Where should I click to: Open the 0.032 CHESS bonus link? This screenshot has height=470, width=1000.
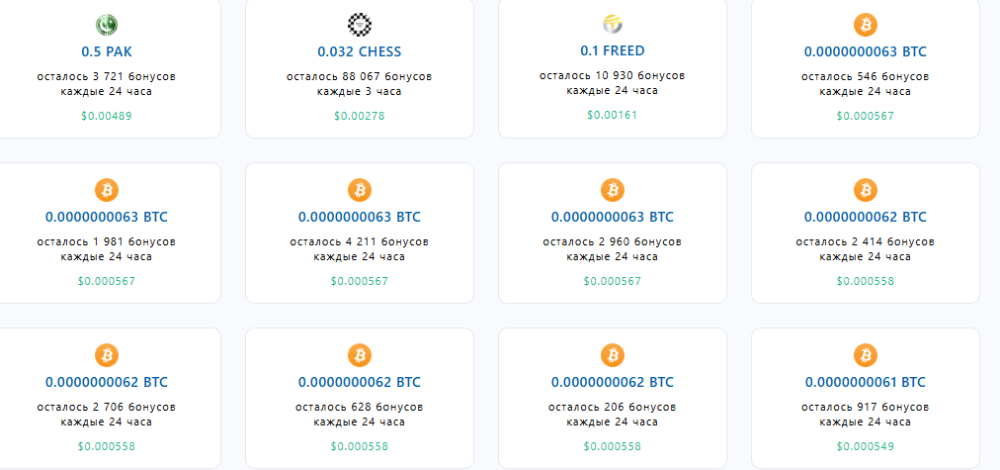pyautogui.click(x=359, y=51)
